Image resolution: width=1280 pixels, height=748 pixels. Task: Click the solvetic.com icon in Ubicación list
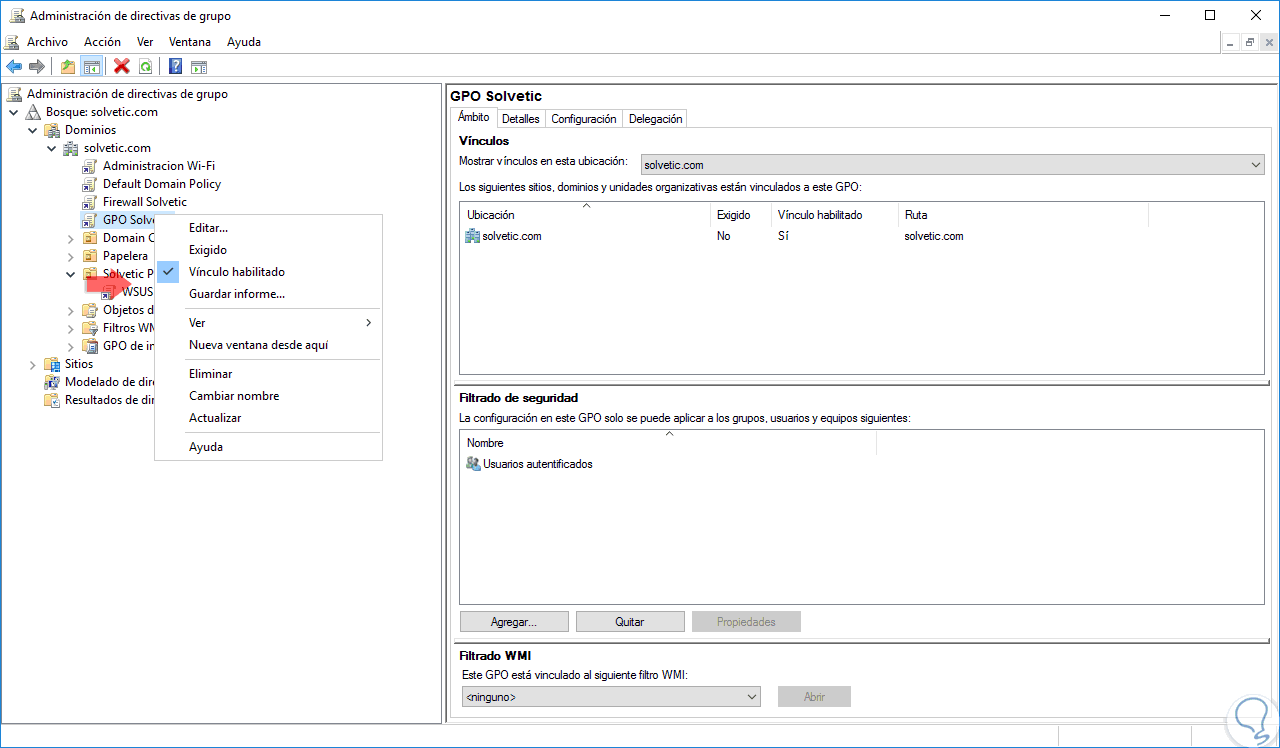coord(473,236)
